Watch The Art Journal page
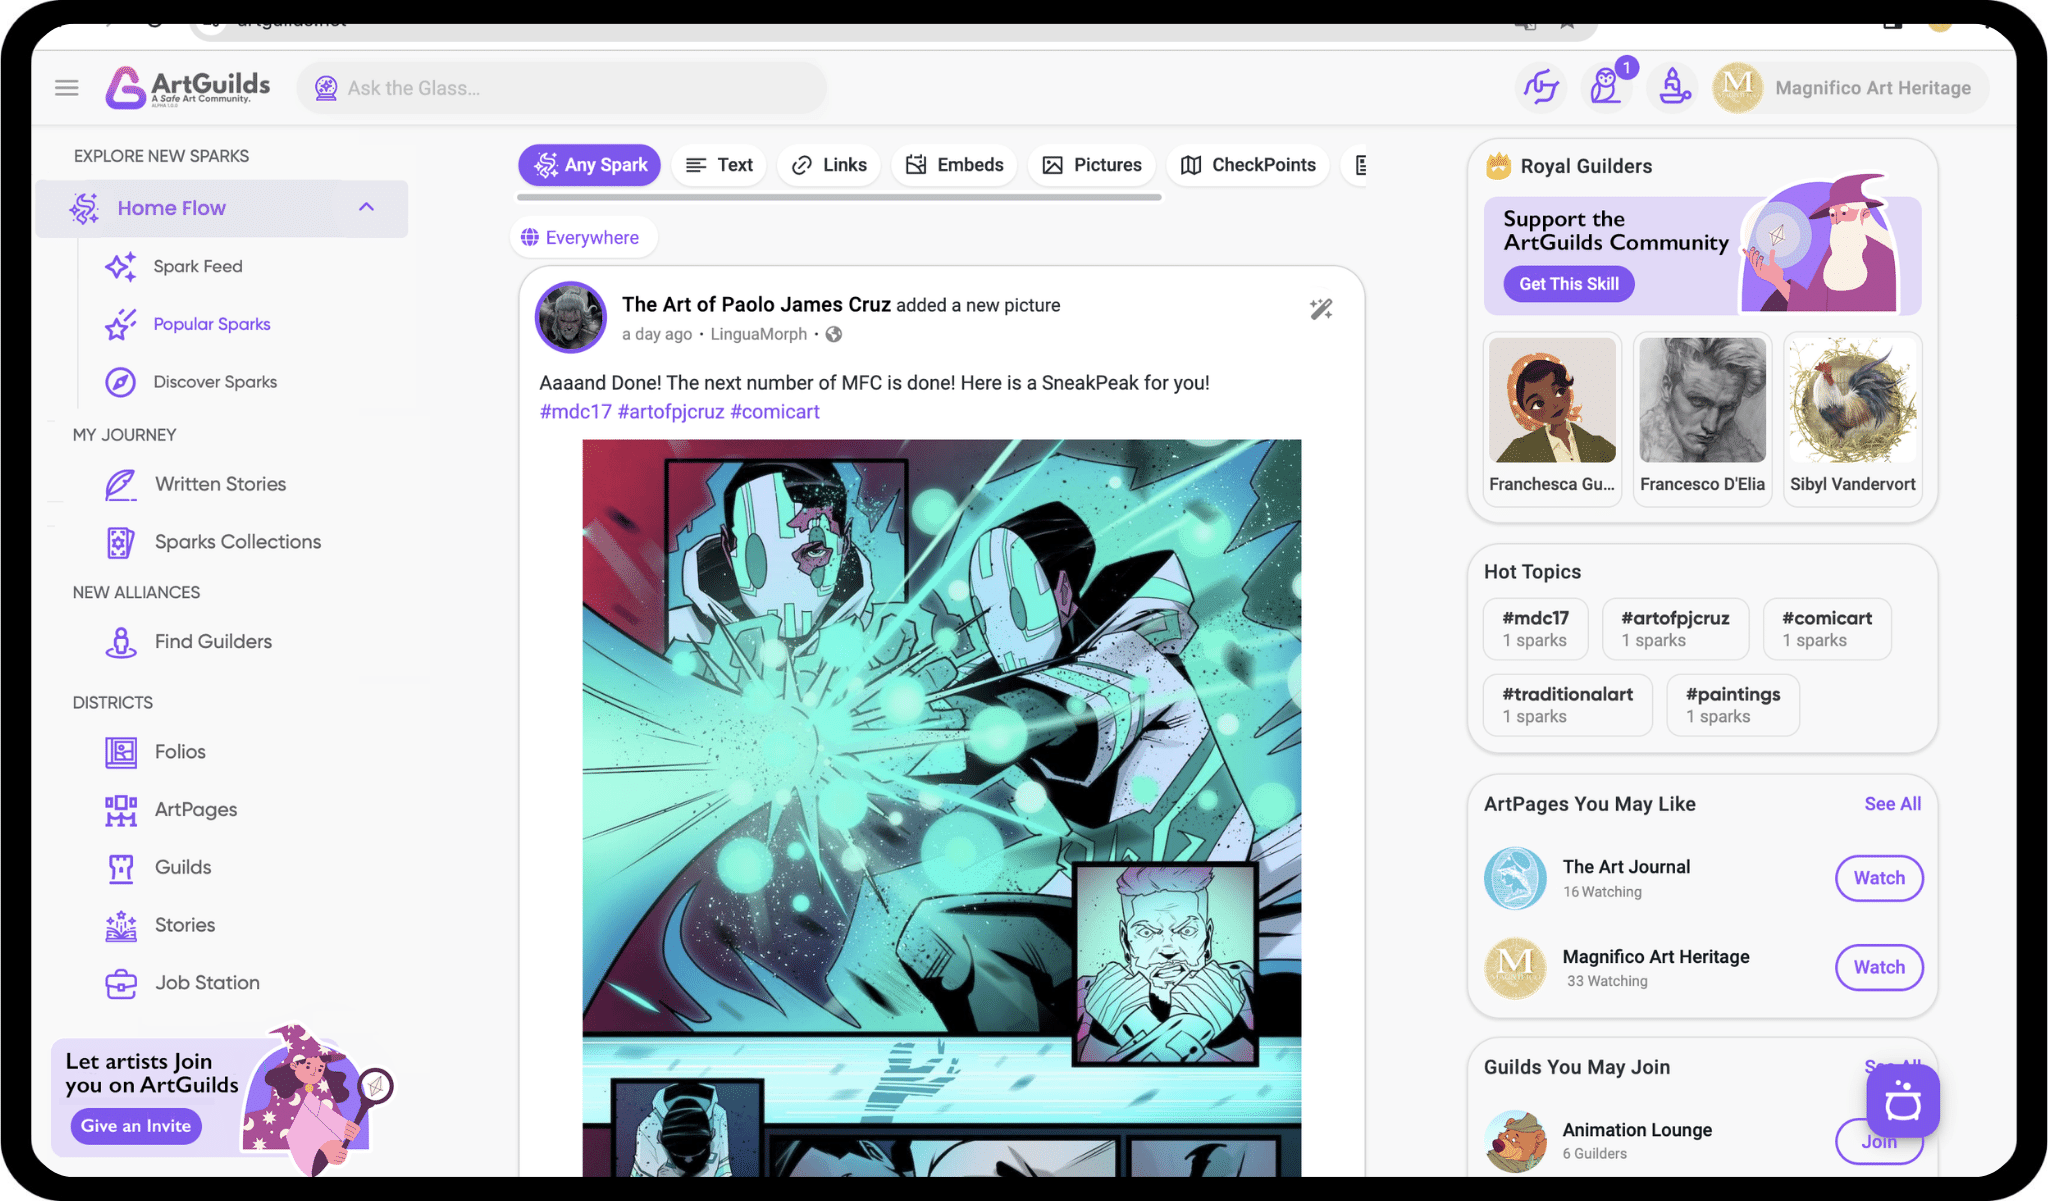Screen dimensions: 2048x1201 [1878, 878]
